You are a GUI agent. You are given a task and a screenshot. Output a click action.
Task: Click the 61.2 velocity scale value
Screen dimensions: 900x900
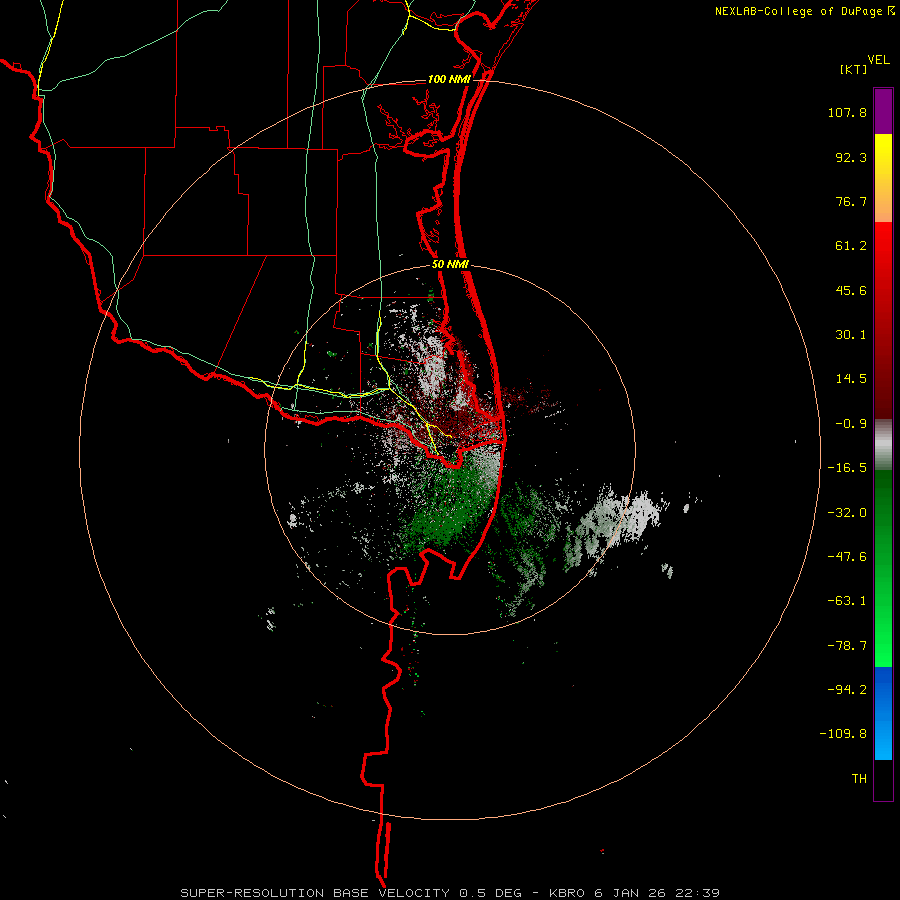click(x=851, y=246)
